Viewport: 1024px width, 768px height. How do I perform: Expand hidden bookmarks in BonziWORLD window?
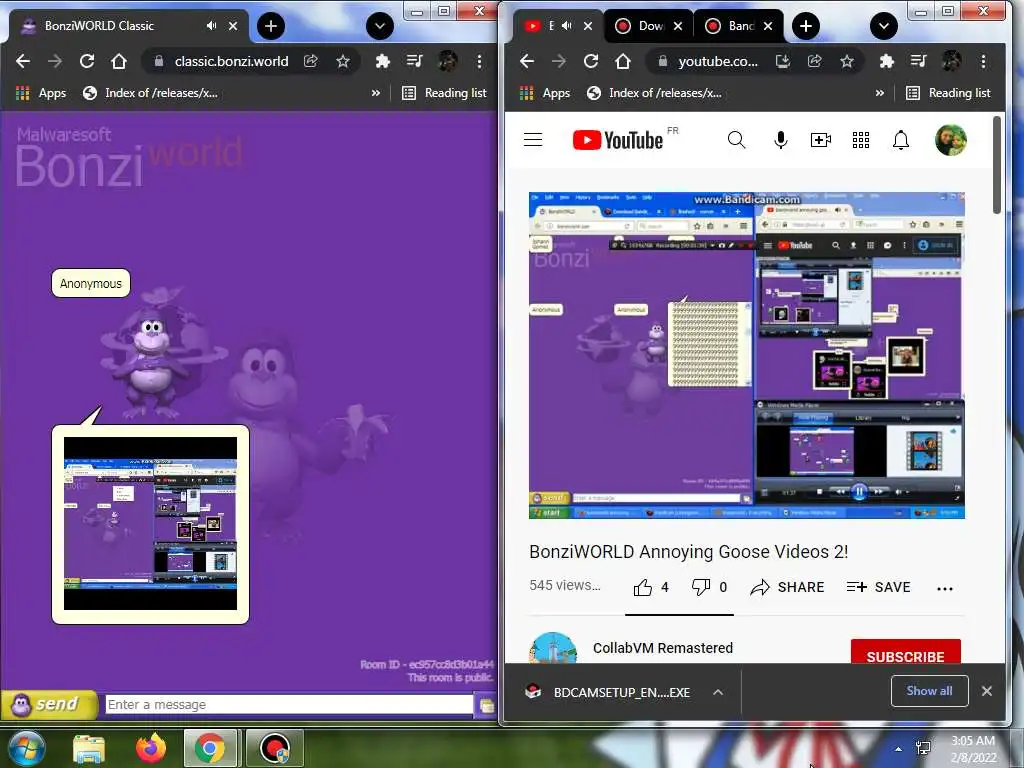click(376, 93)
